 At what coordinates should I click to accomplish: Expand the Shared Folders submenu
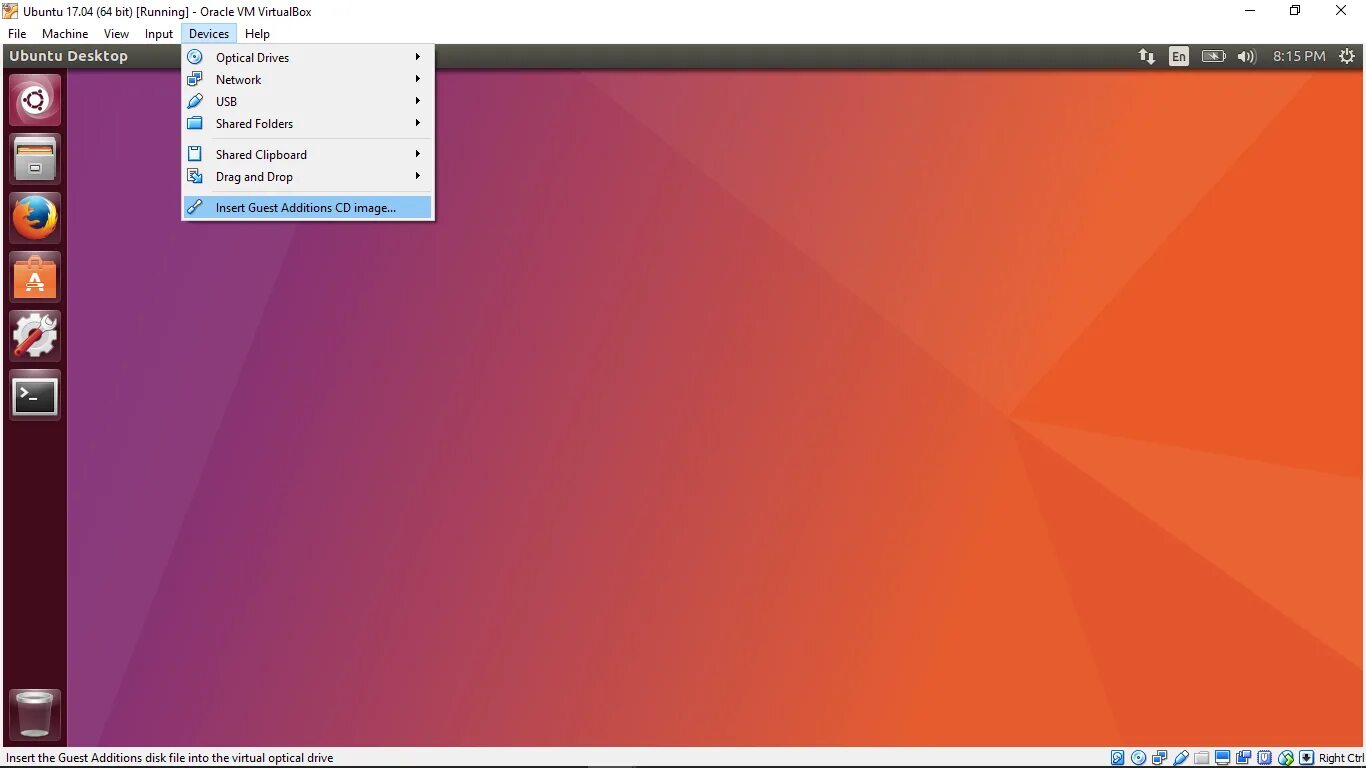tap(308, 124)
